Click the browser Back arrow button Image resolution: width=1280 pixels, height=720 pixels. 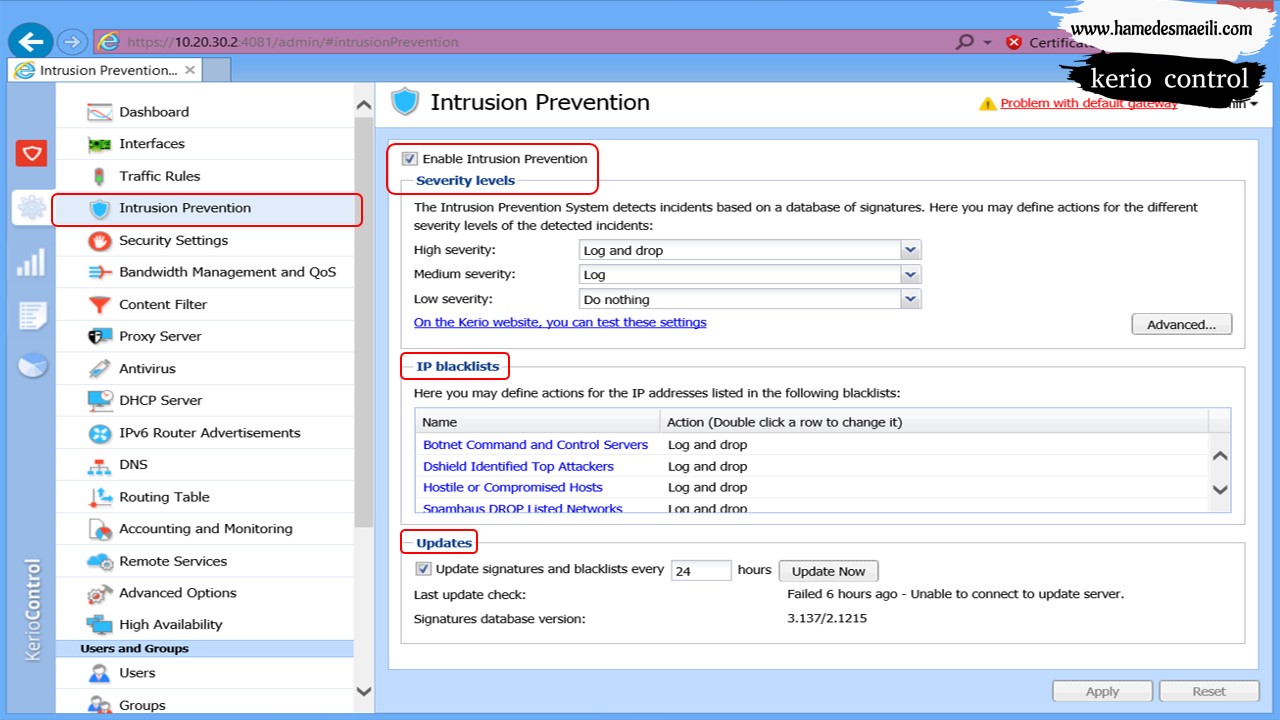tap(32, 41)
